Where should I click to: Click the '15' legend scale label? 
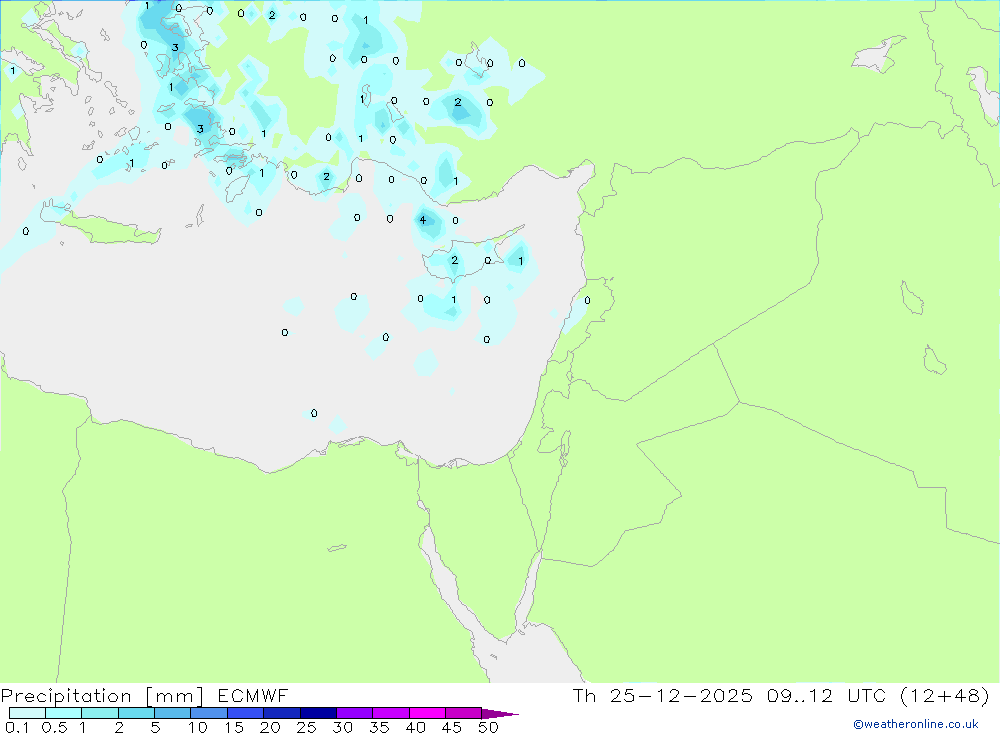[x=234, y=727]
